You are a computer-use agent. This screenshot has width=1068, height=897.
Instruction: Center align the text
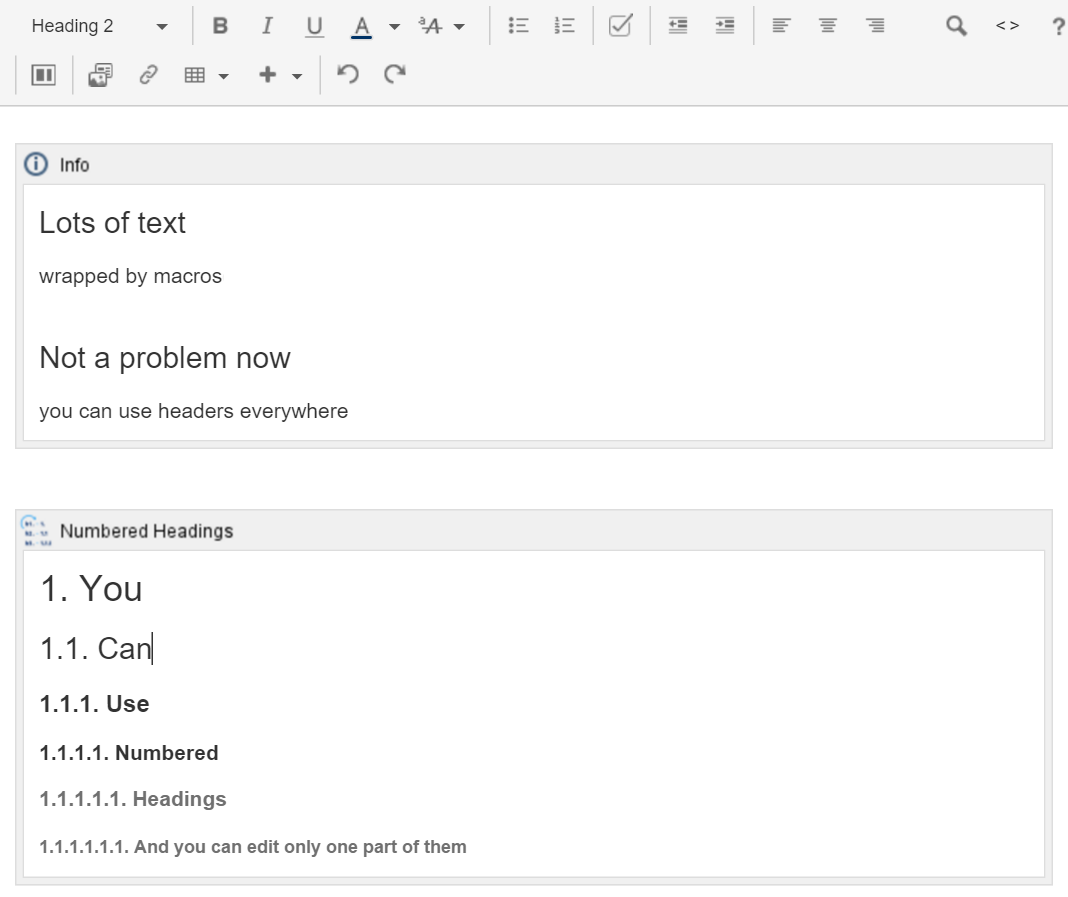pyautogui.click(x=828, y=27)
